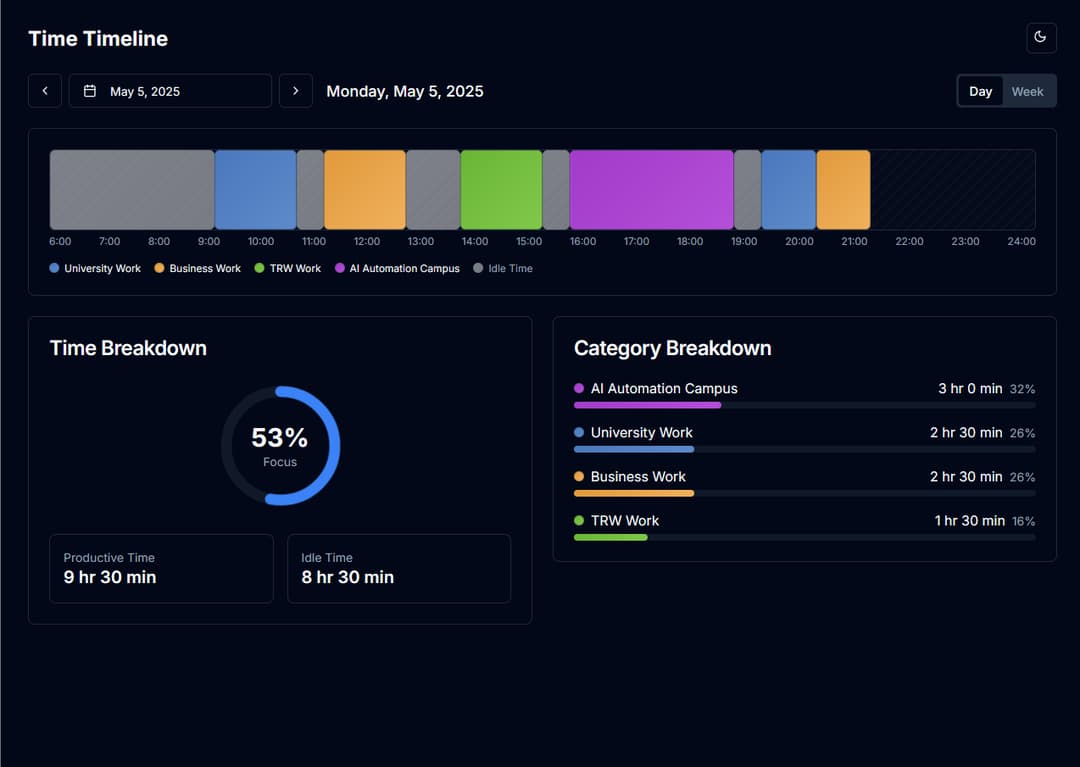The height and width of the screenshot is (767, 1080).
Task: Click the Monday, May 5, 2025 heading
Action: click(405, 92)
